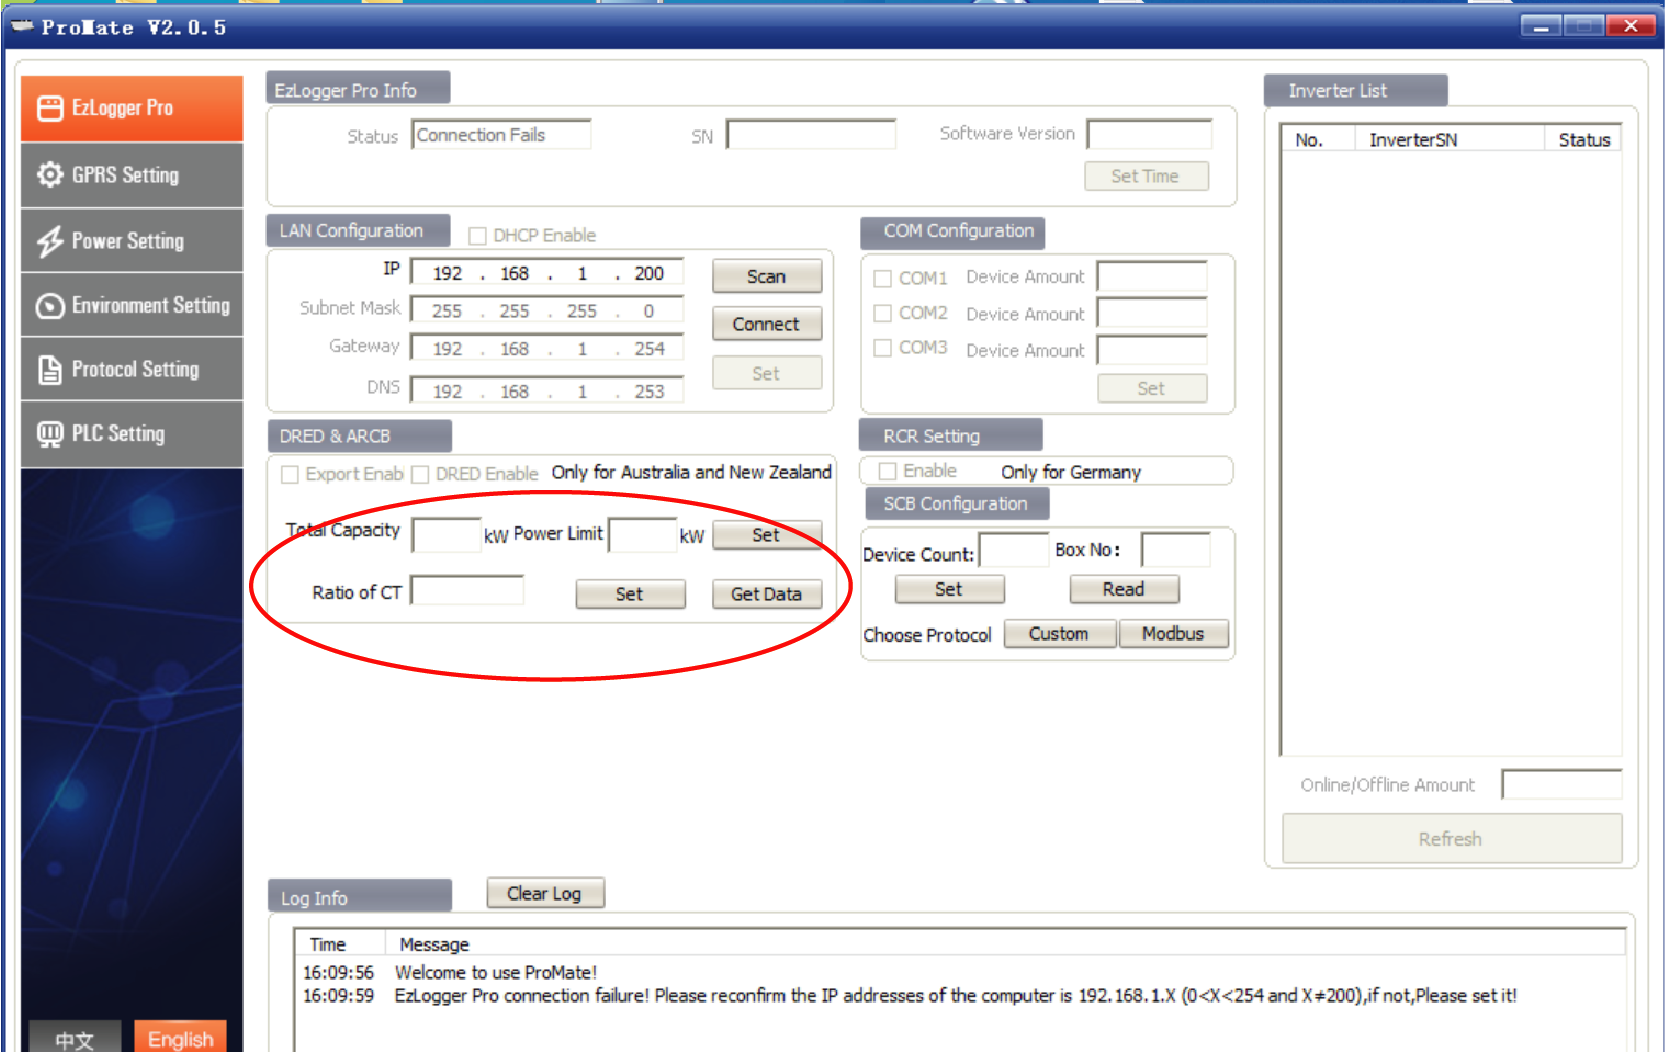This screenshot has width=1665, height=1053.
Task: Click the Software Version field
Action: (1149, 135)
